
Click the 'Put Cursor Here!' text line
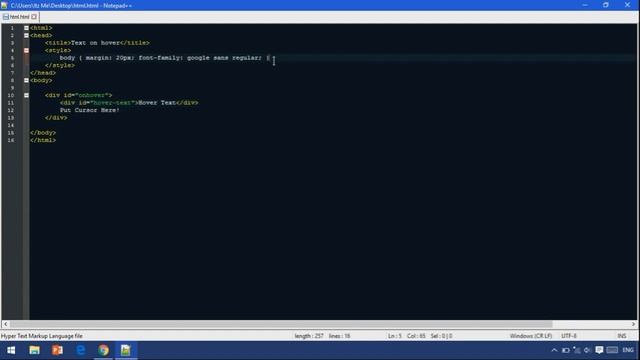click(90, 110)
